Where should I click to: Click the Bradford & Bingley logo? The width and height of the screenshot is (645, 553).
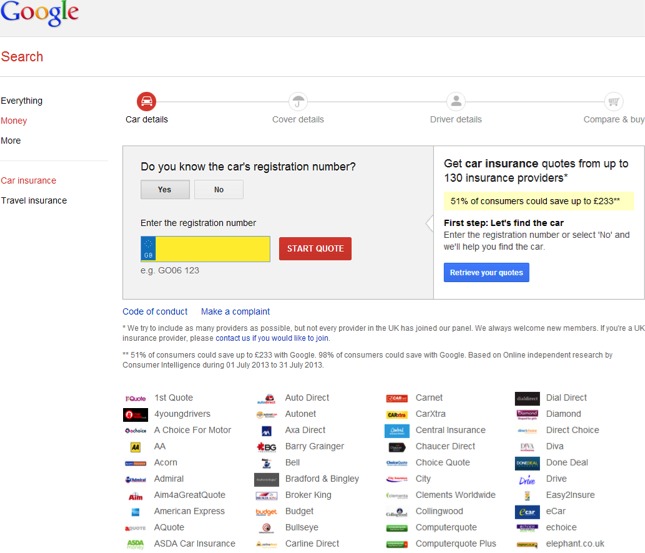266,479
